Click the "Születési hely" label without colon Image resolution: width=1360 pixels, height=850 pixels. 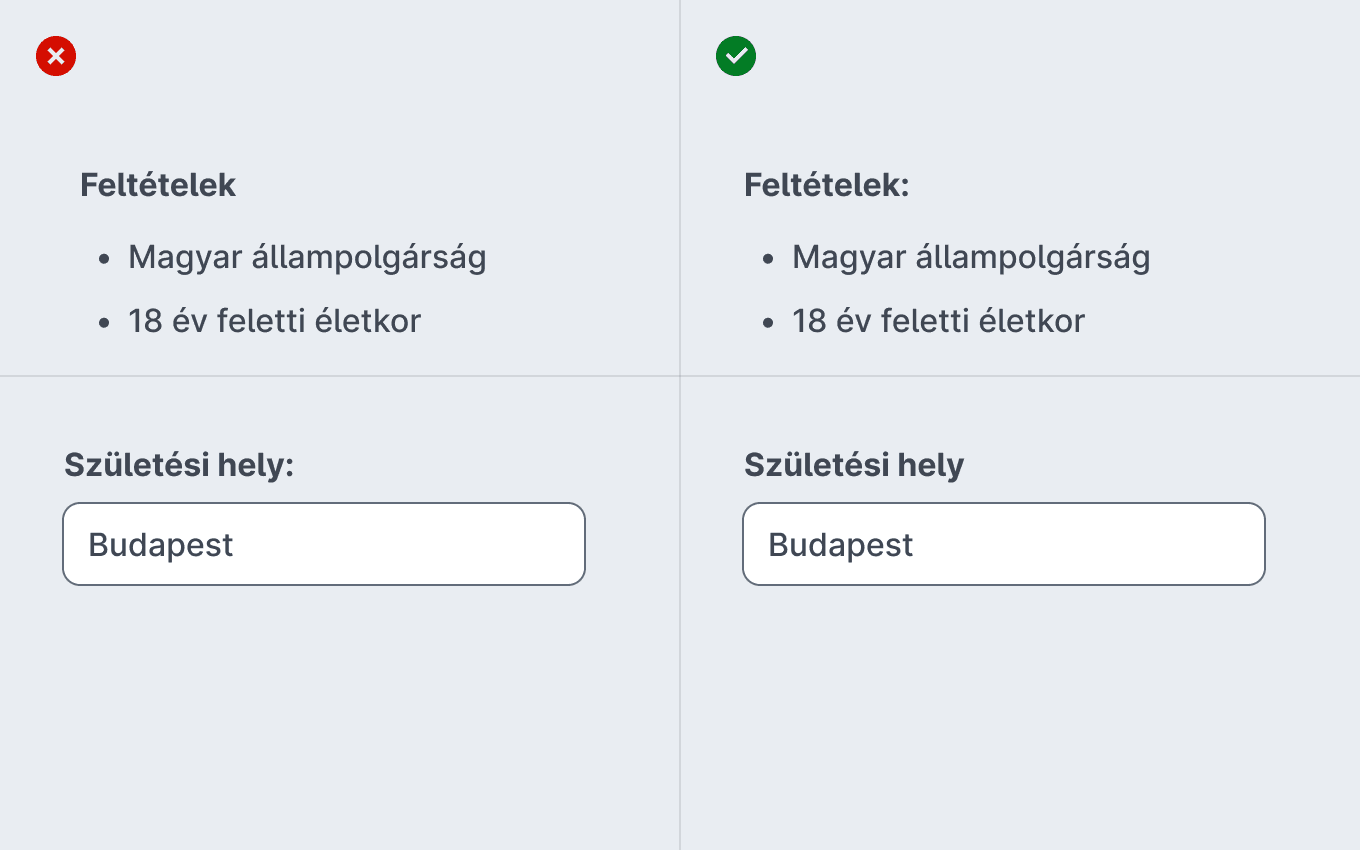pos(854,465)
